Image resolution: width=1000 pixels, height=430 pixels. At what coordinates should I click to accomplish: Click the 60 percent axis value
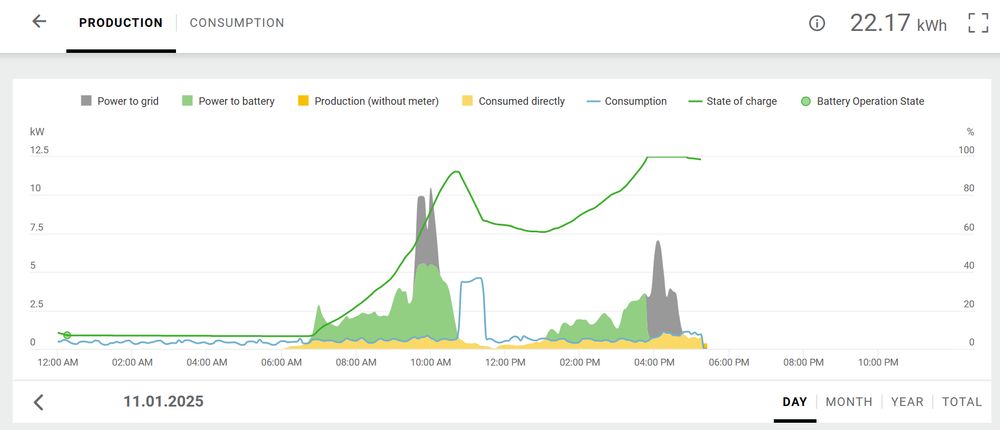click(x=969, y=228)
